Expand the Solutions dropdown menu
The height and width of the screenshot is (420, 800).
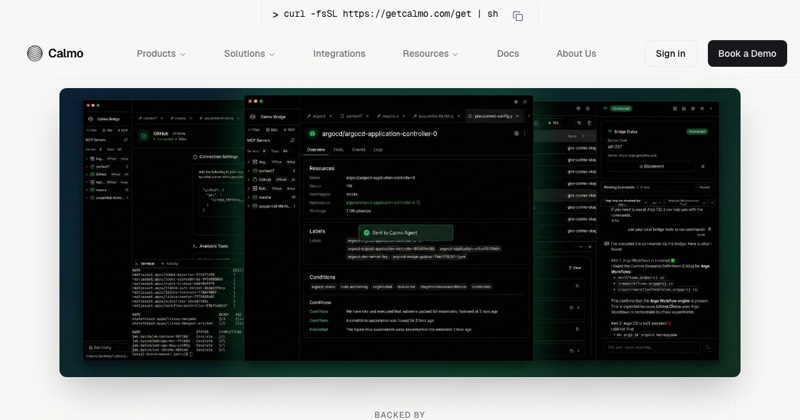[249, 54]
